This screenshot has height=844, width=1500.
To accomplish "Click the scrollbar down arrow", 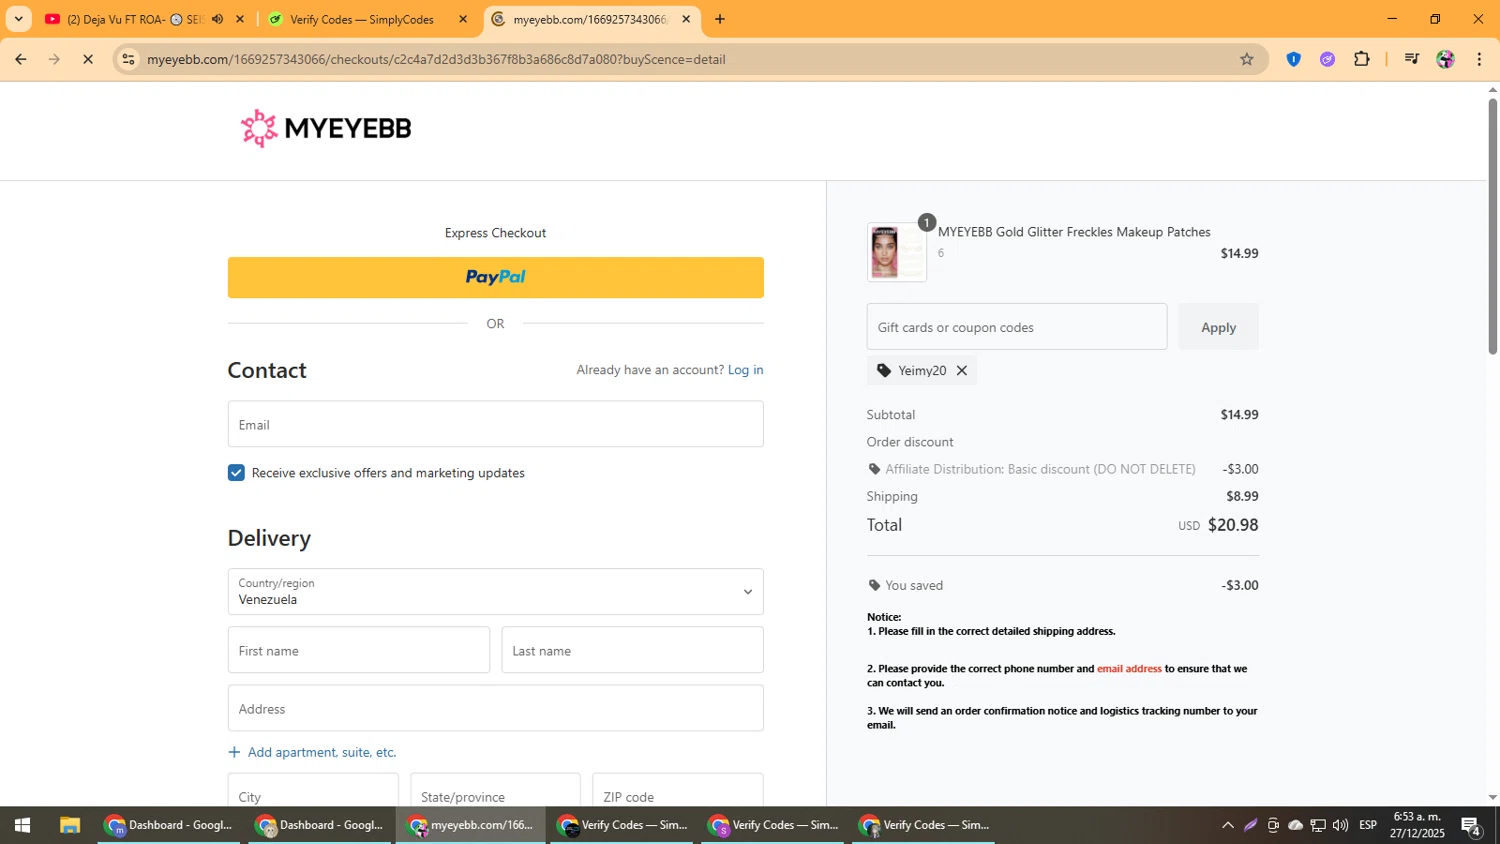I will point(1492,798).
